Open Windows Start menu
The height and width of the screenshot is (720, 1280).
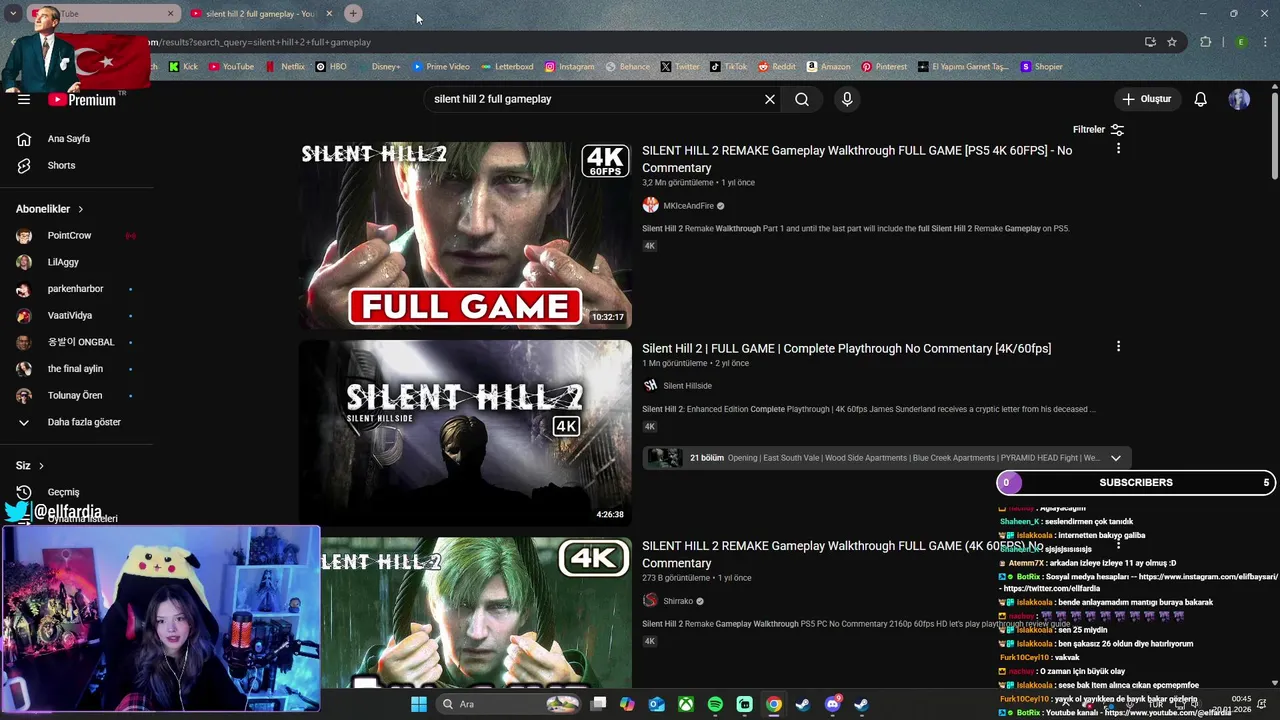pos(419,704)
